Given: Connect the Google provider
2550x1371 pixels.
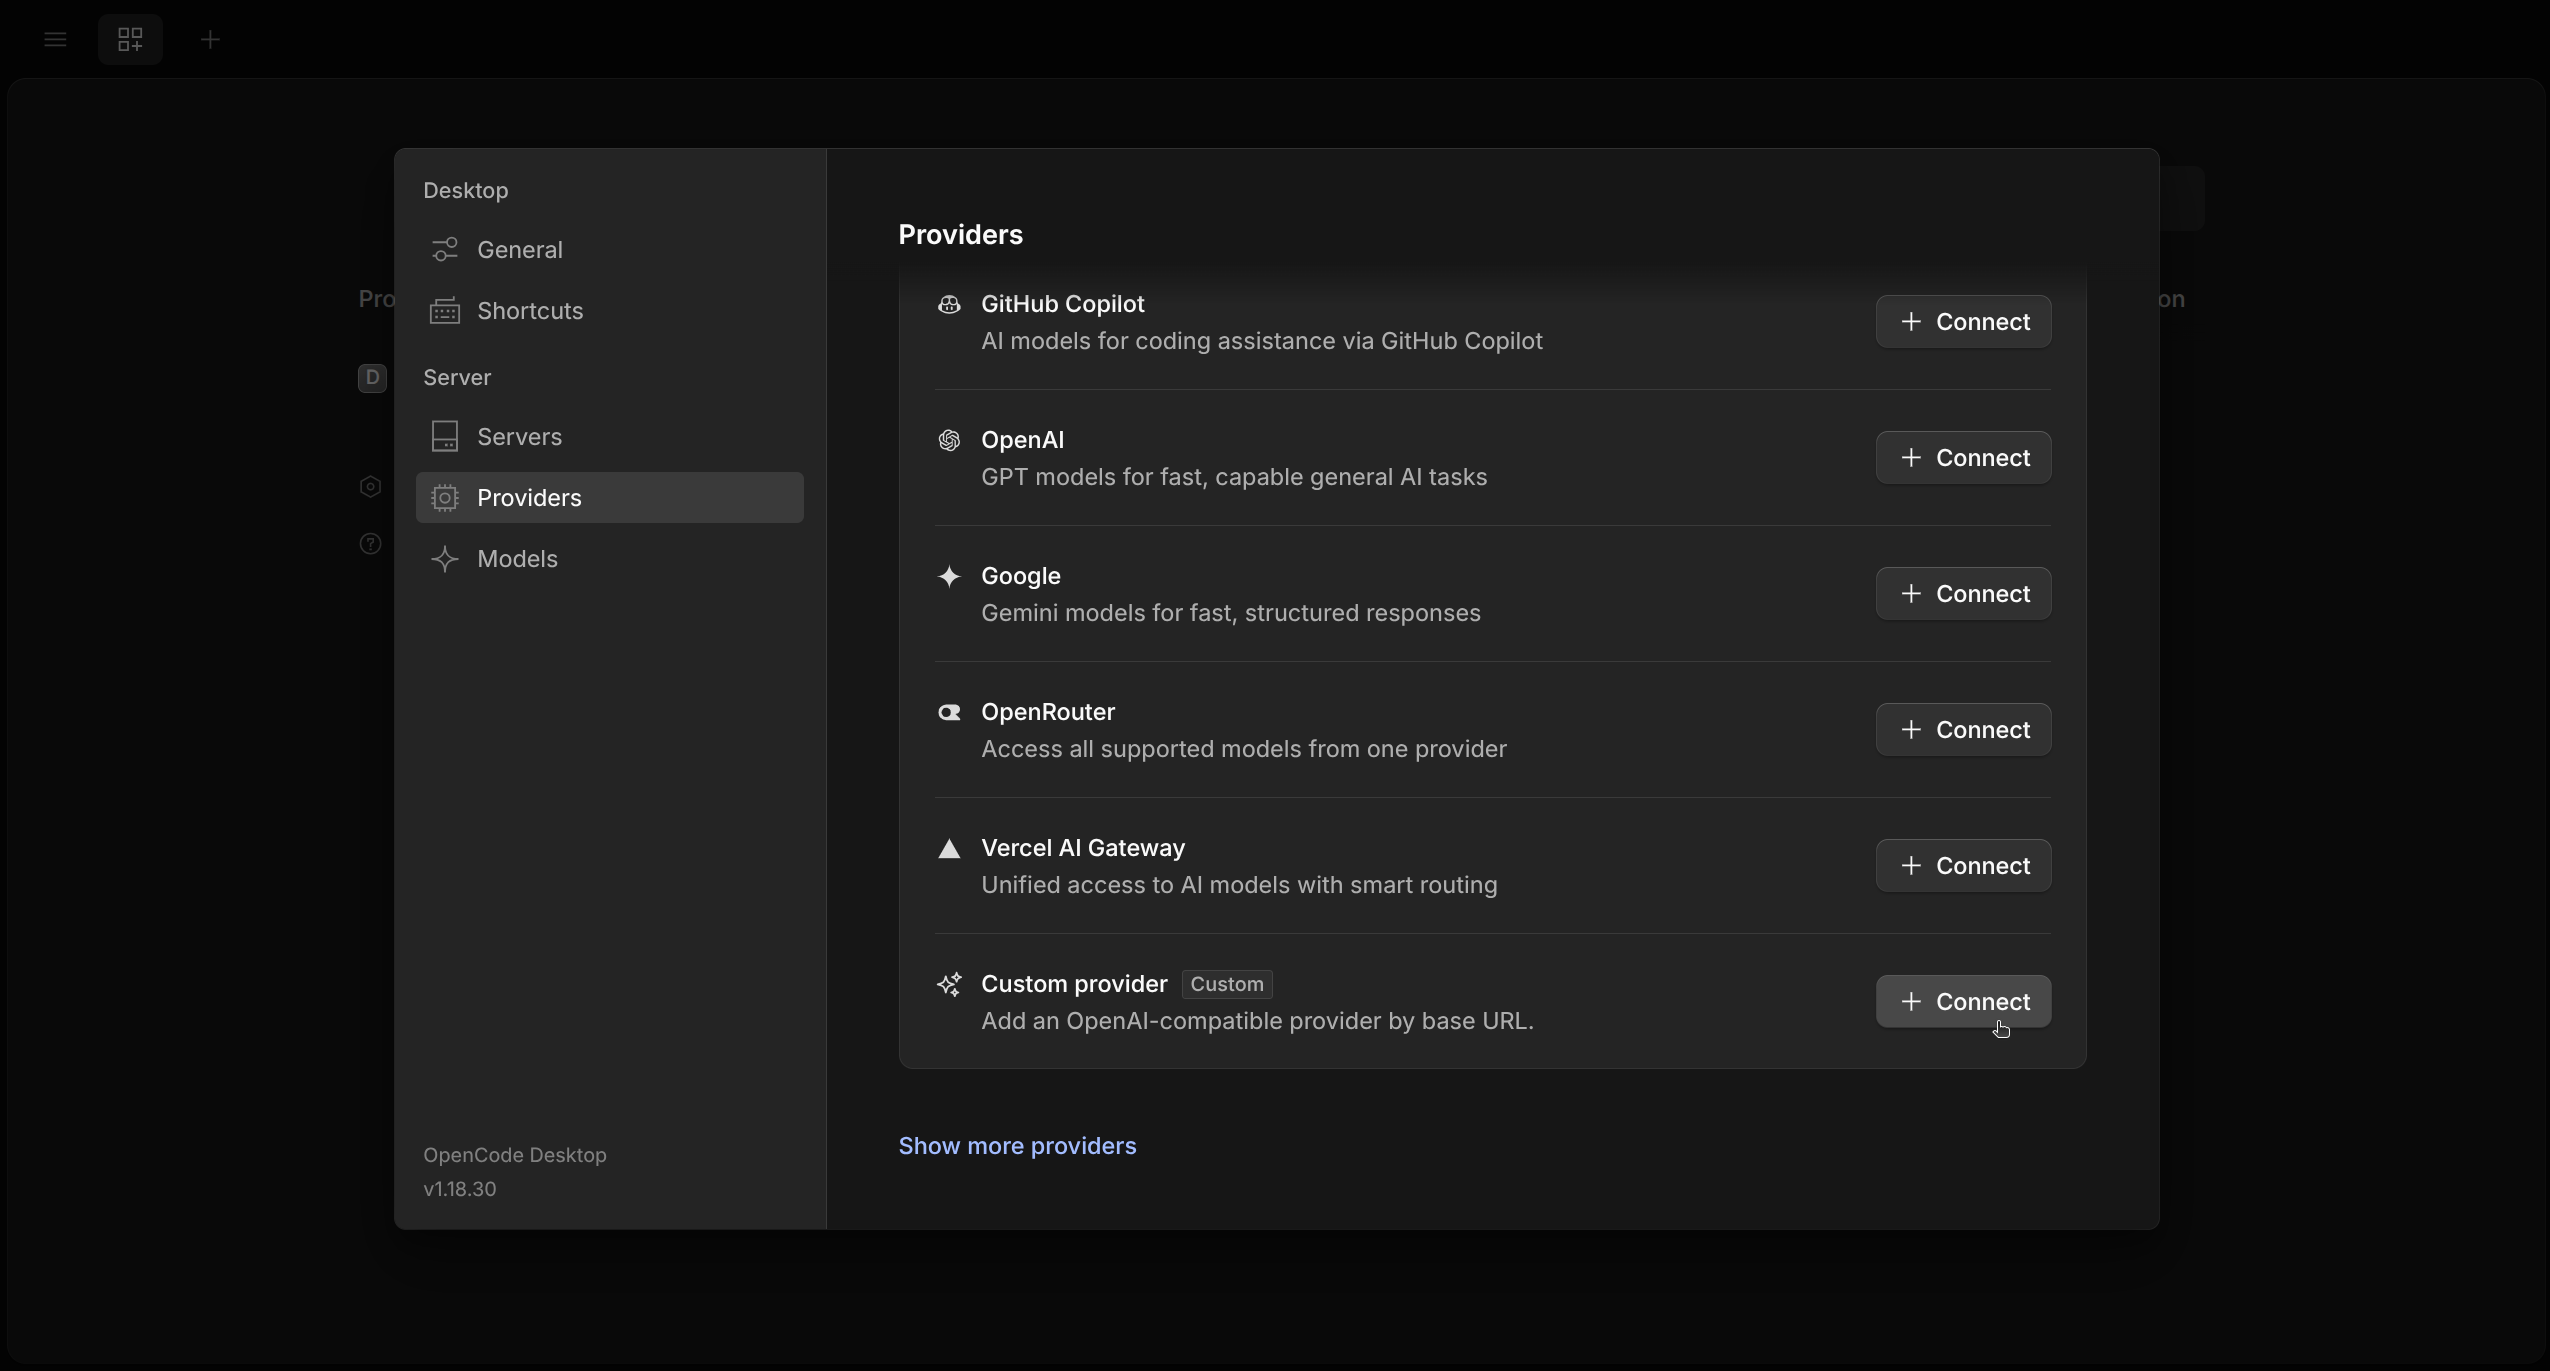Looking at the screenshot, I should (1963, 594).
